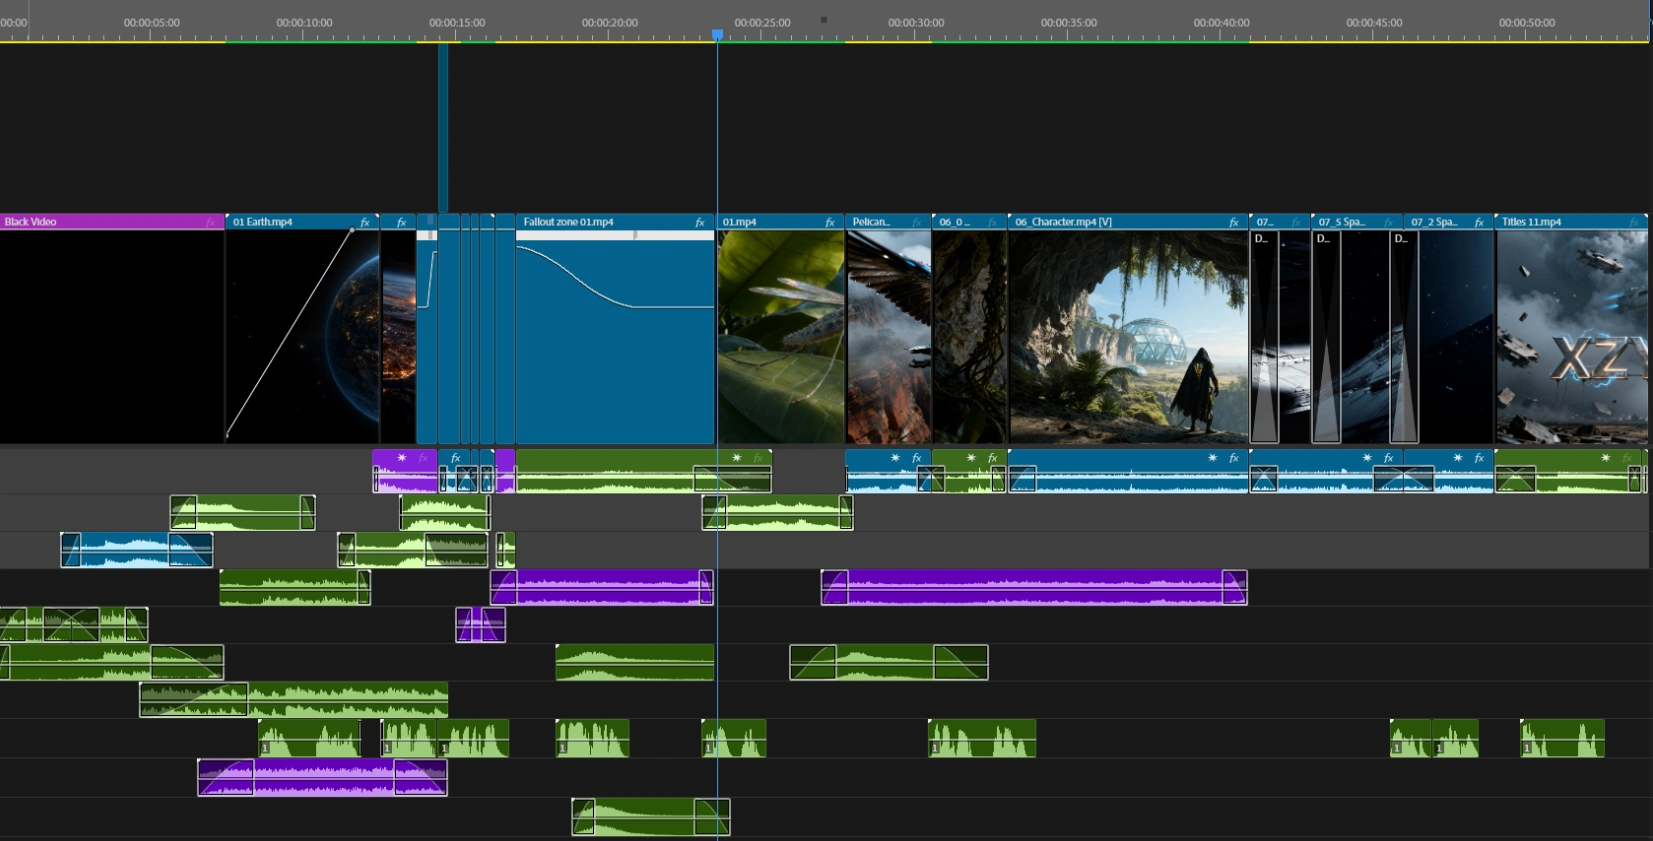This screenshot has height=841, width=1653.
Task: Click star icon on audio under 07_2 Spa
Action: 1458,458
